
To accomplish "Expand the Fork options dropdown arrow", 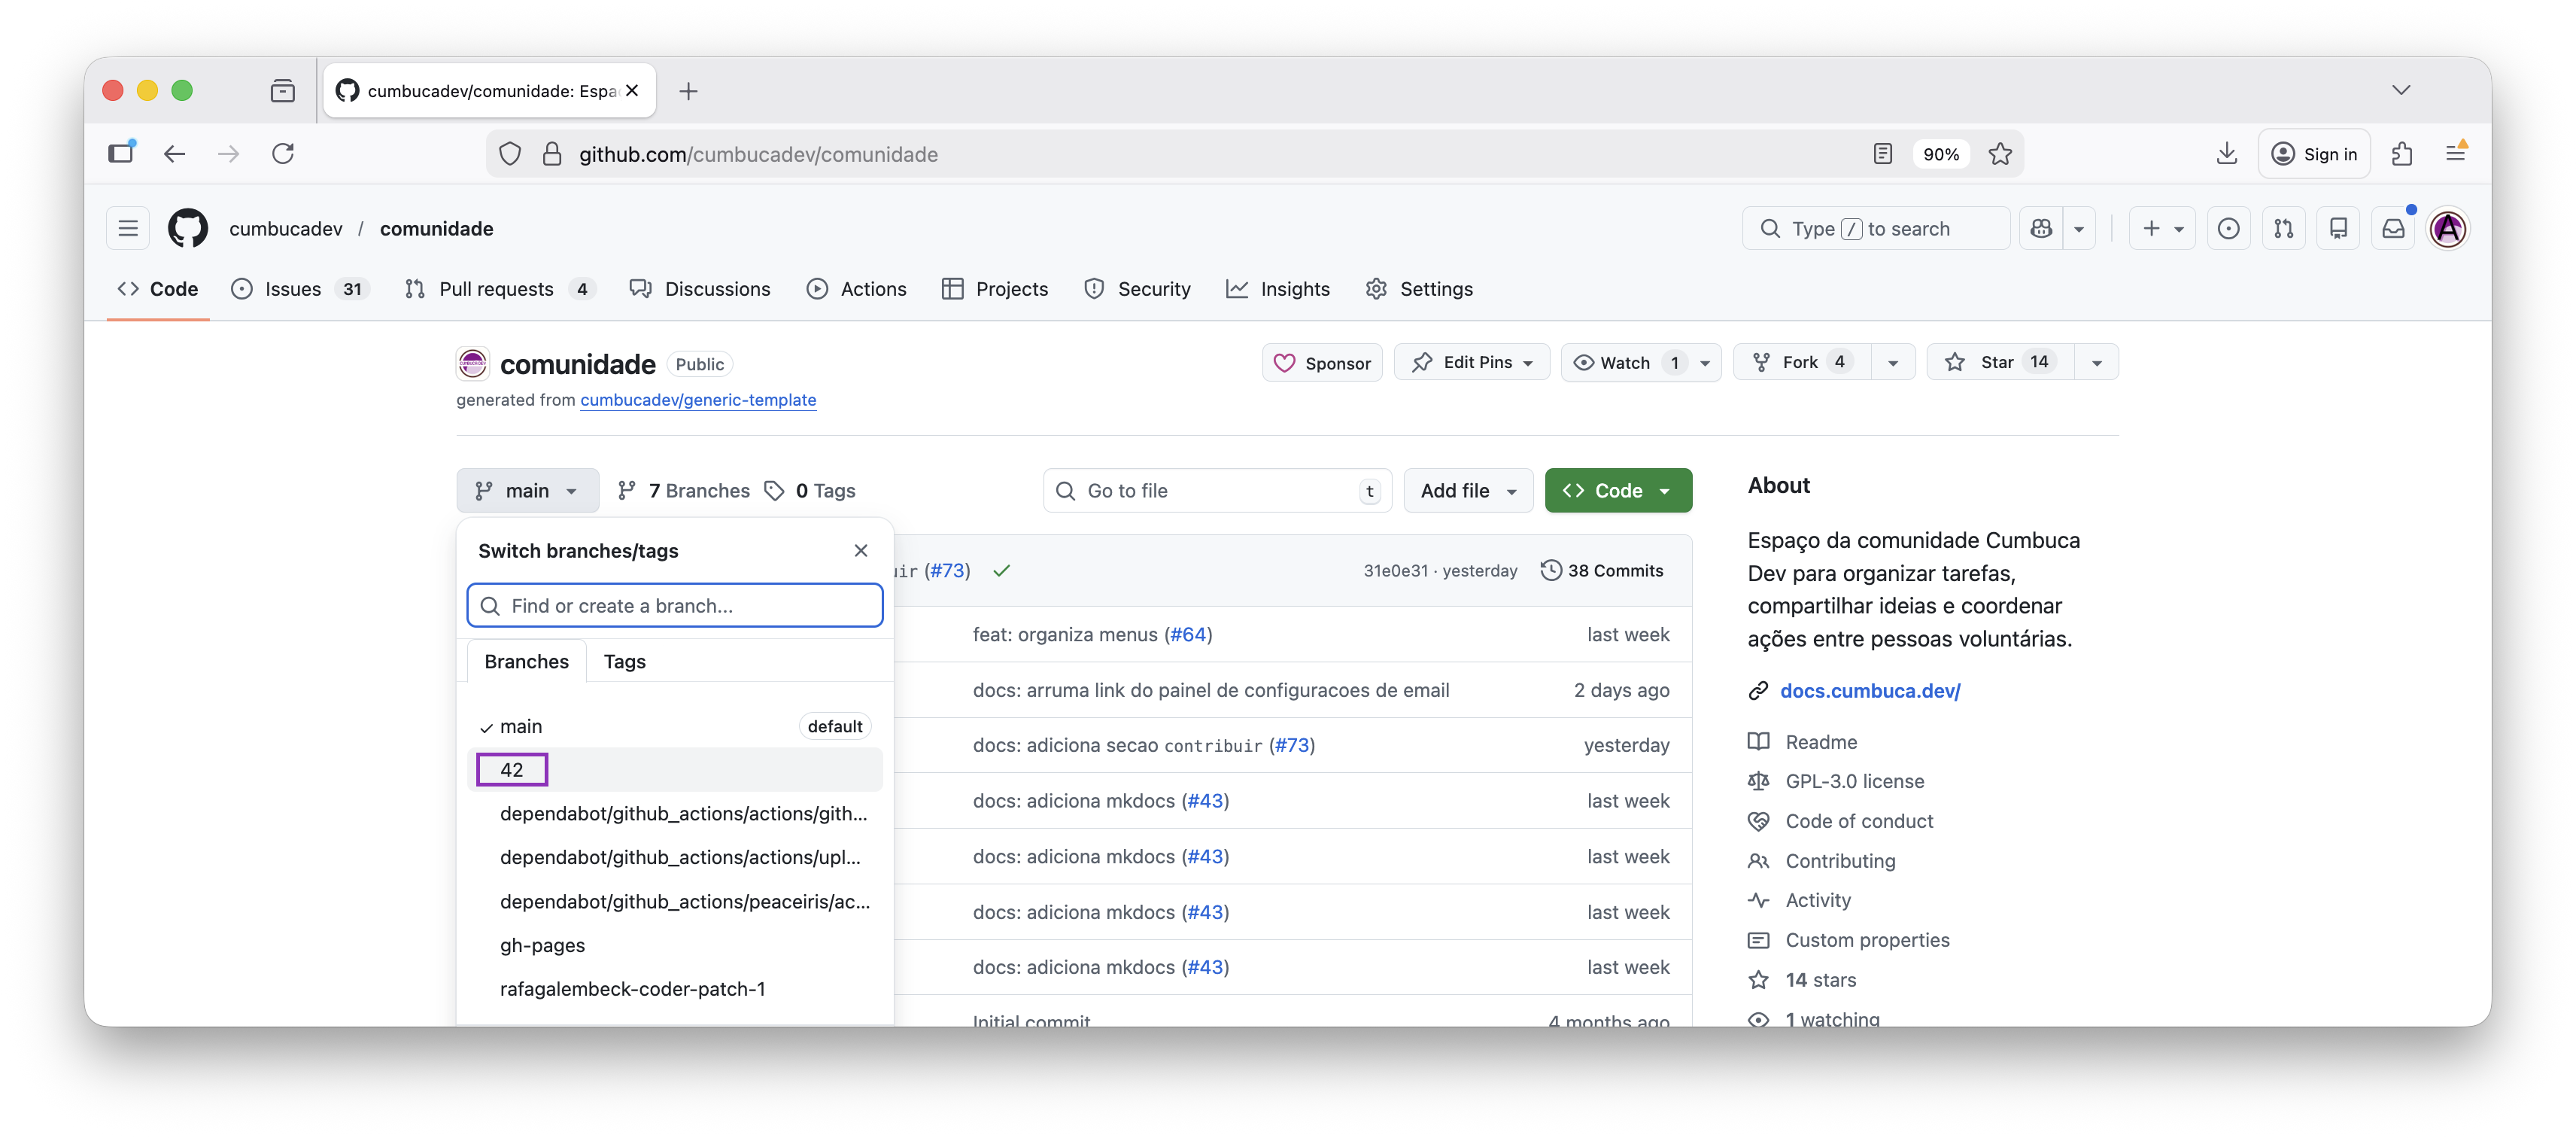I will [x=1893, y=363].
